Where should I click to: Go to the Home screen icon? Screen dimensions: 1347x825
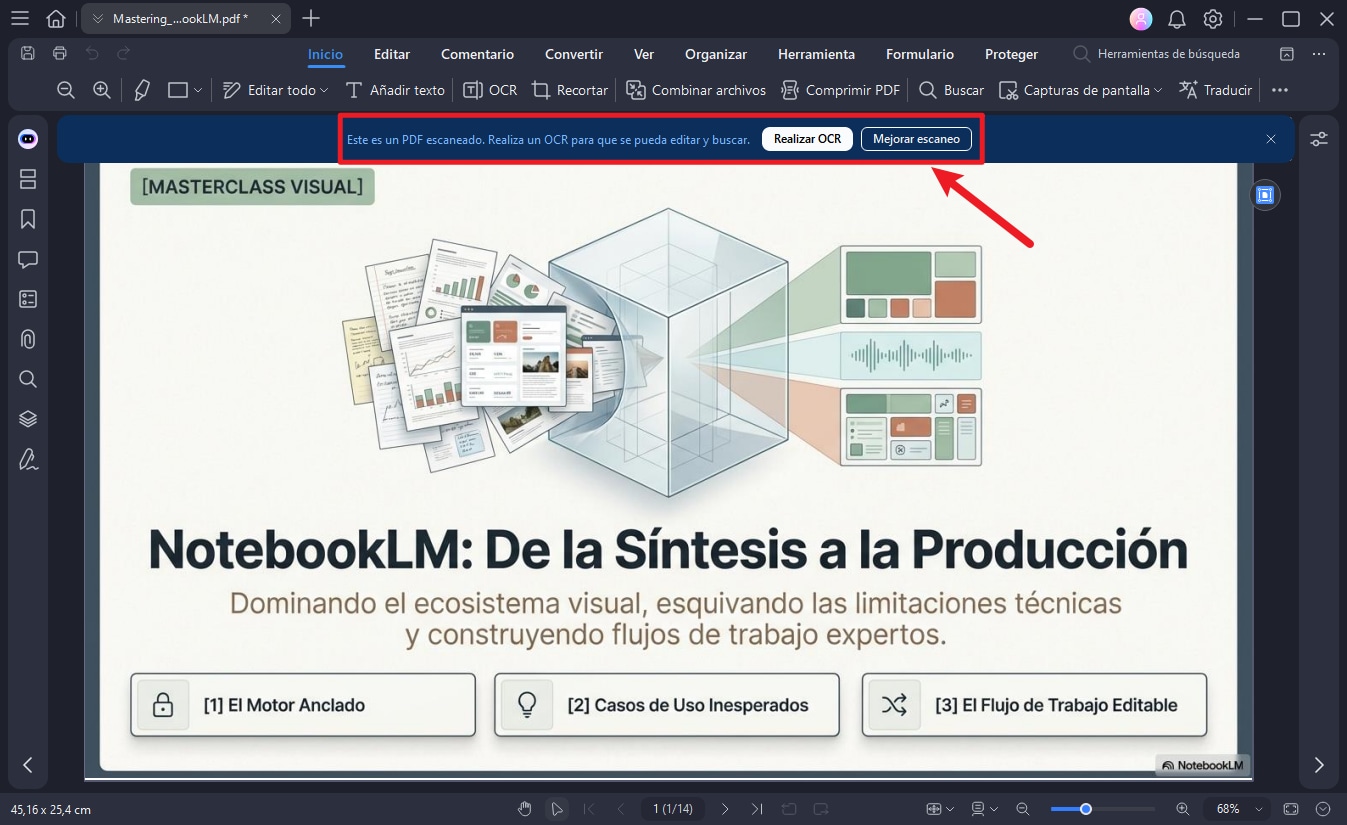[57, 19]
